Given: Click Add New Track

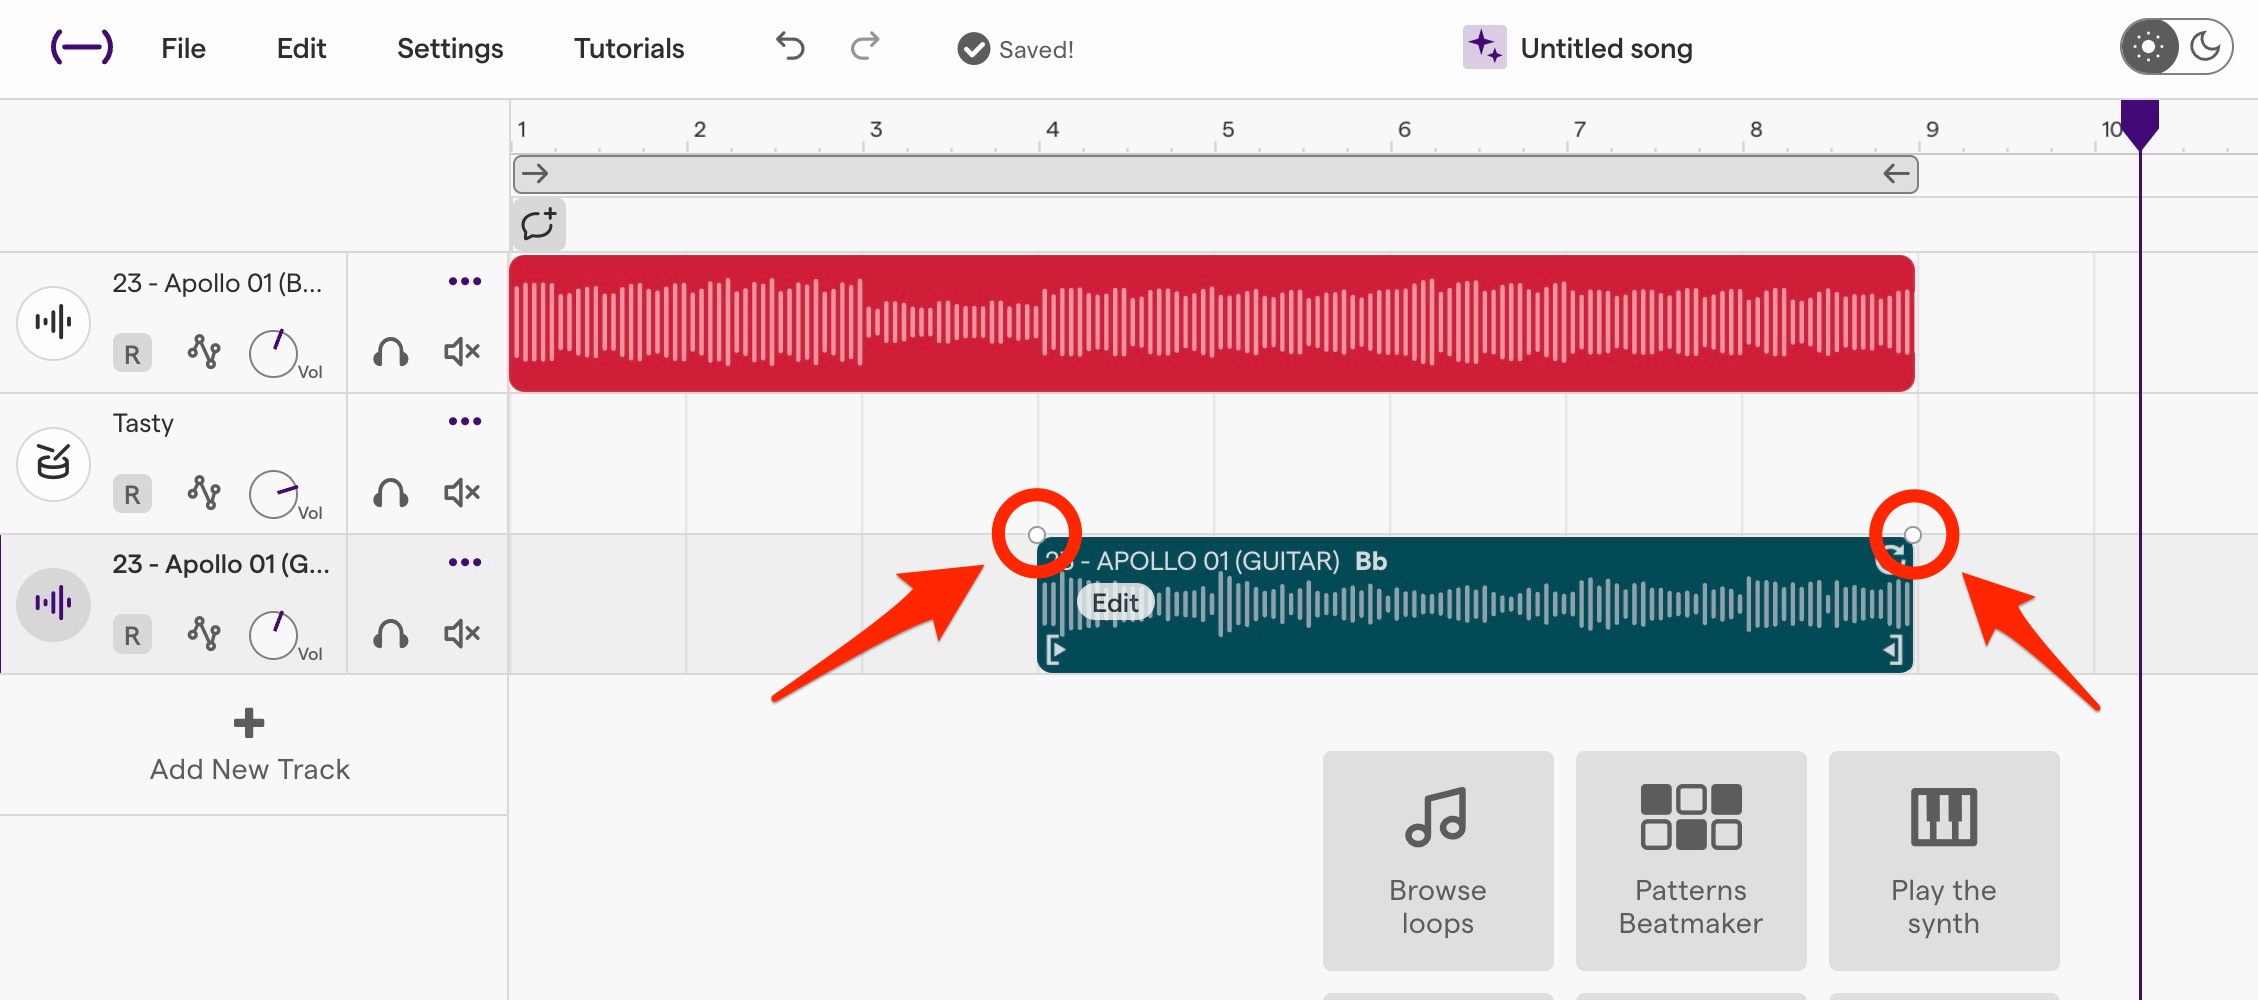Looking at the screenshot, I should click(x=249, y=746).
